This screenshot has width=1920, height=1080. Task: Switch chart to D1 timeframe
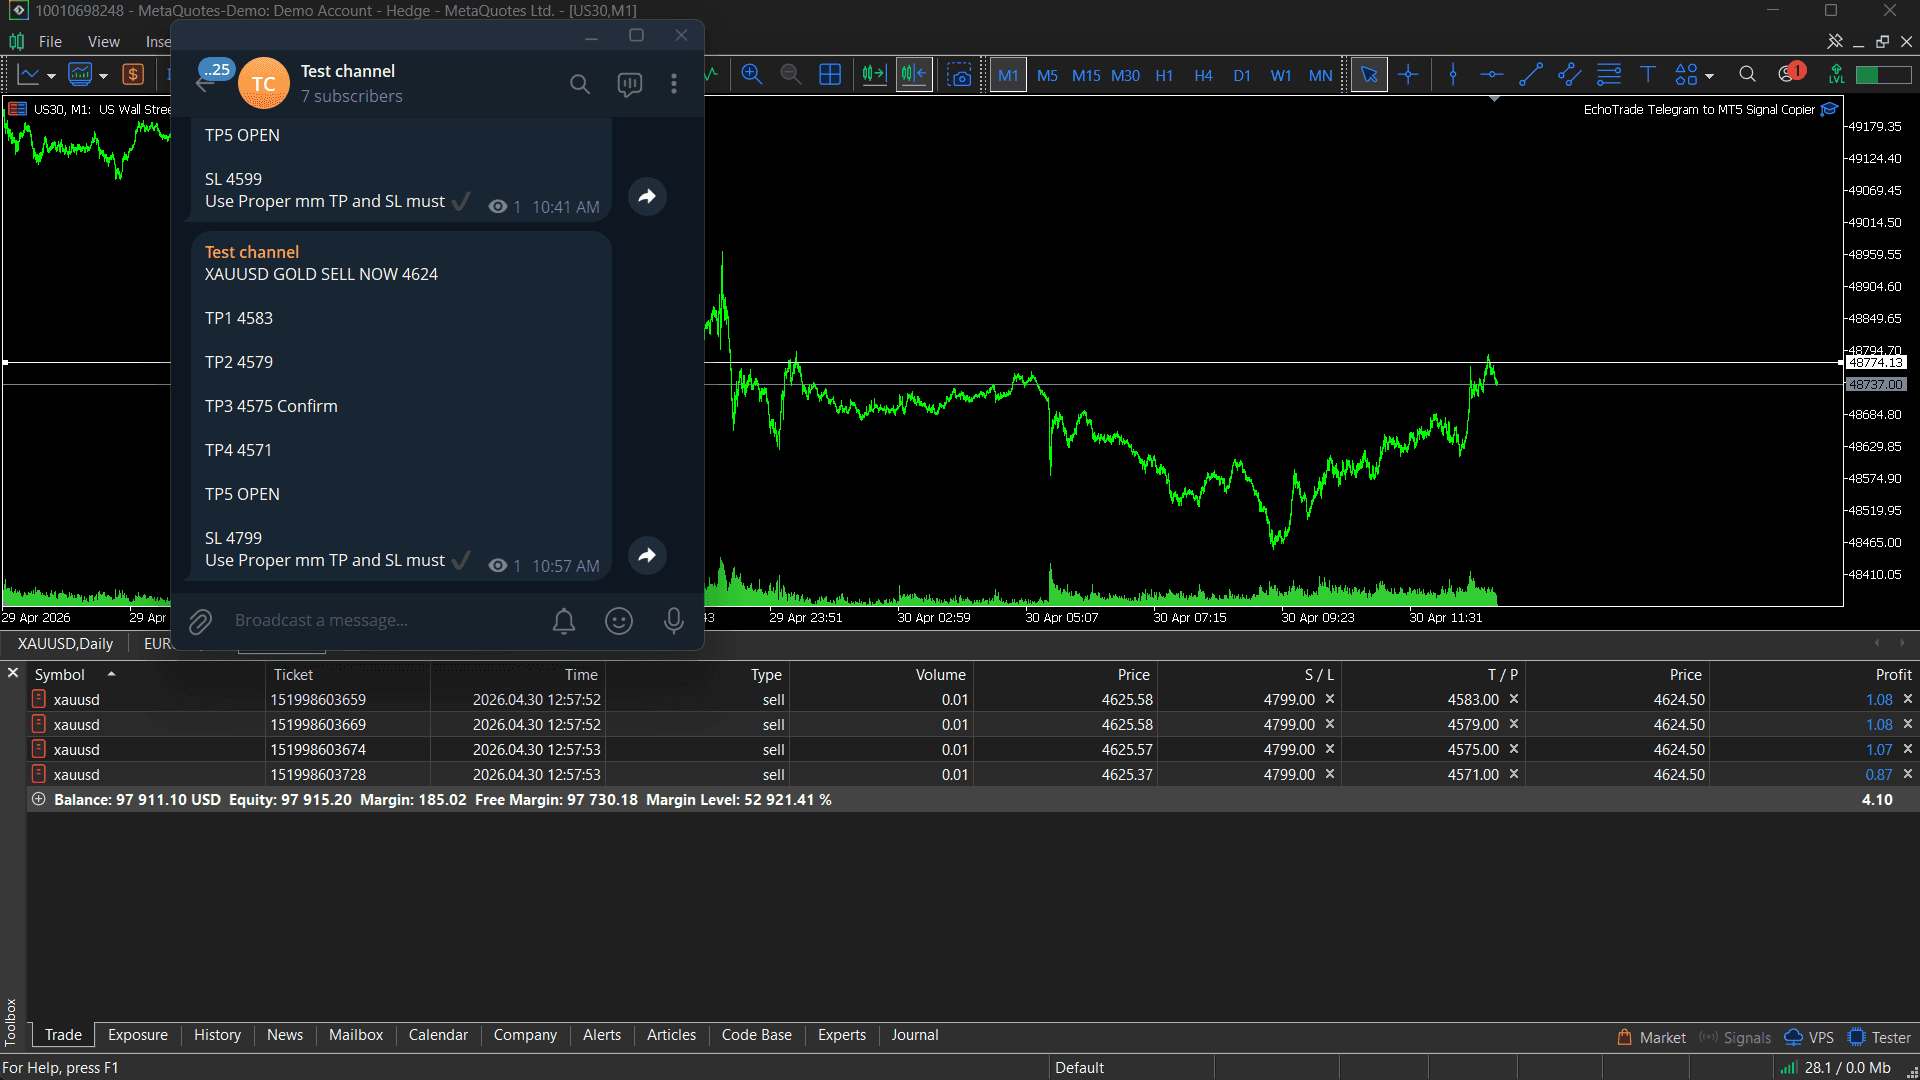click(x=1242, y=76)
